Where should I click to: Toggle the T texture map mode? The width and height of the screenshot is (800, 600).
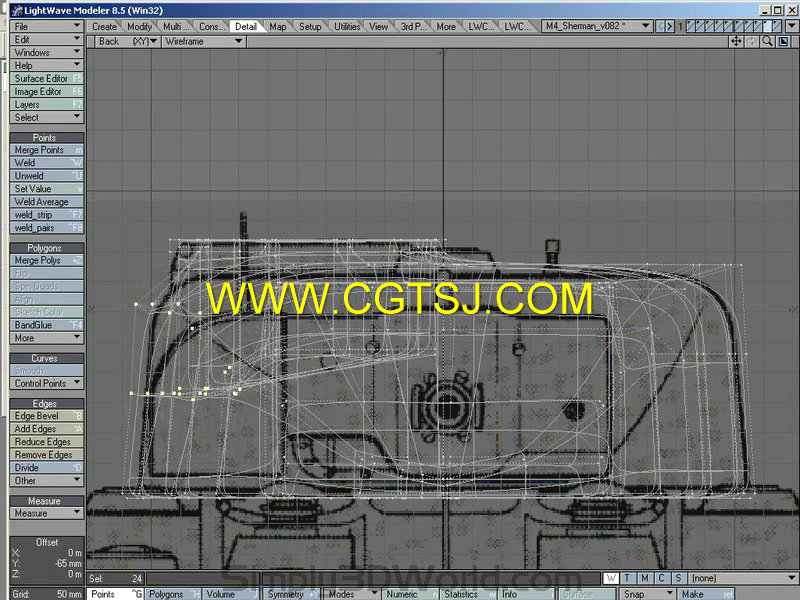coord(627,579)
